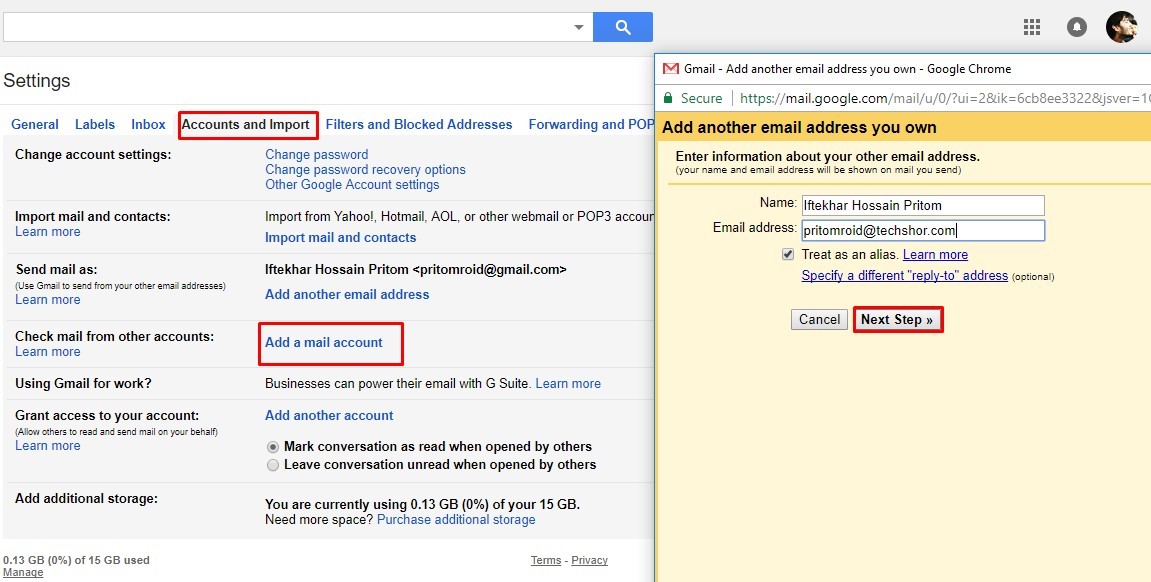Image resolution: width=1151 pixels, height=582 pixels.
Task: Switch to the Inbox settings tab
Action: pos(148,124)
